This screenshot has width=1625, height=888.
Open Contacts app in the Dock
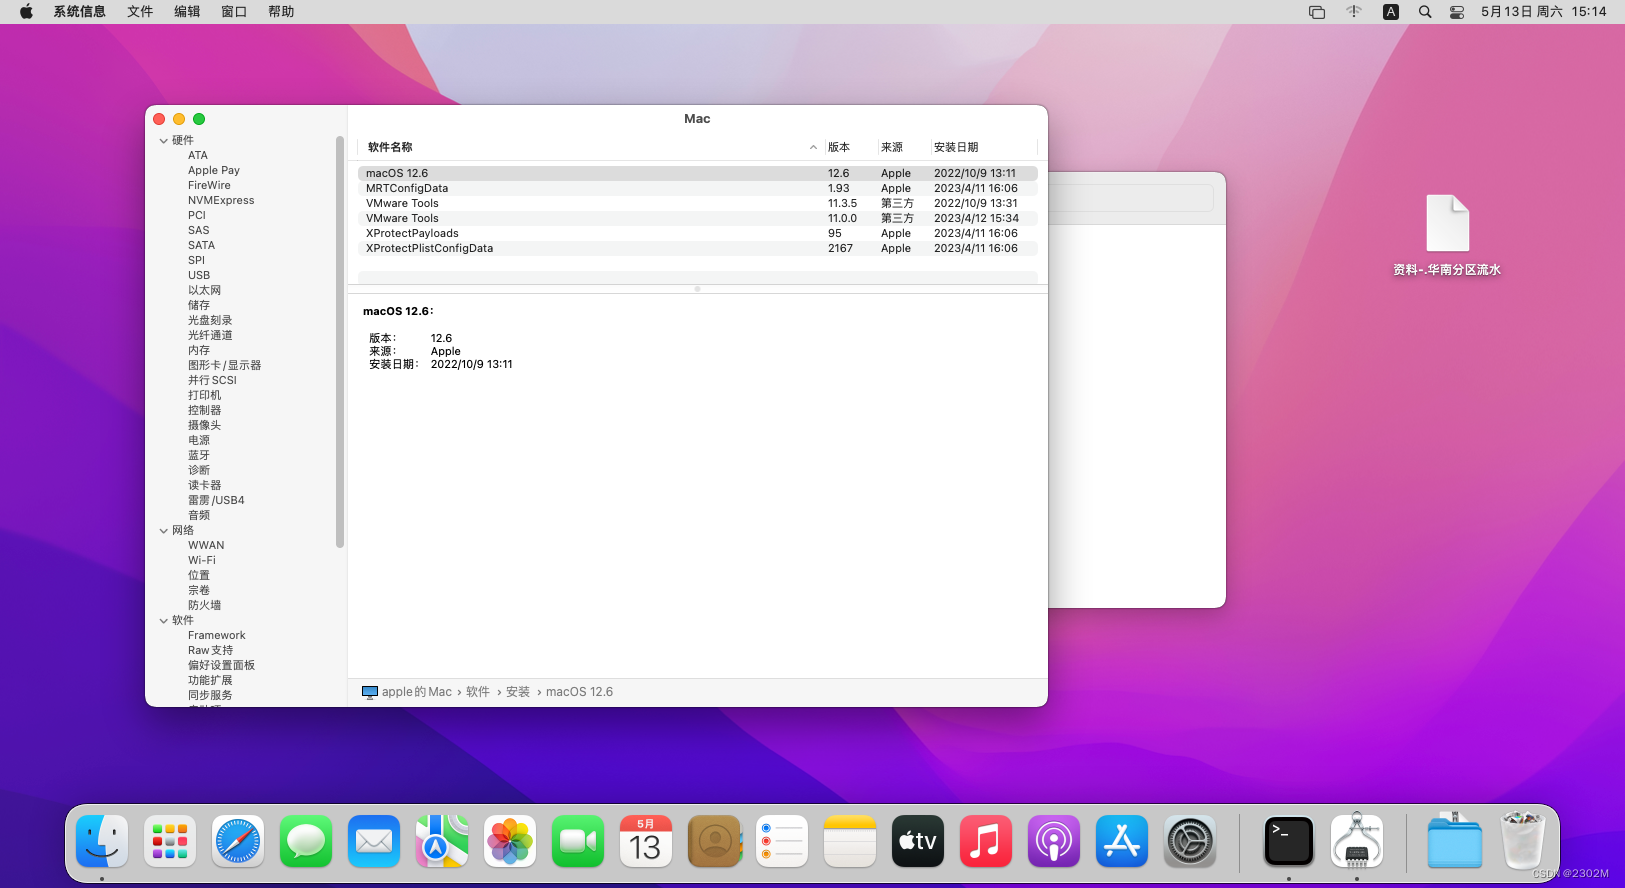[x=714, y=841]
